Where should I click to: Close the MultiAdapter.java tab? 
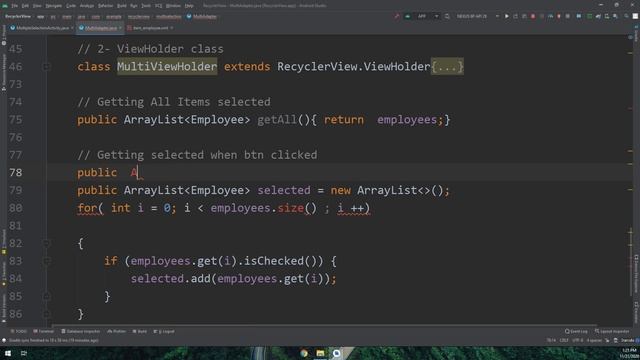coord(120,28)
